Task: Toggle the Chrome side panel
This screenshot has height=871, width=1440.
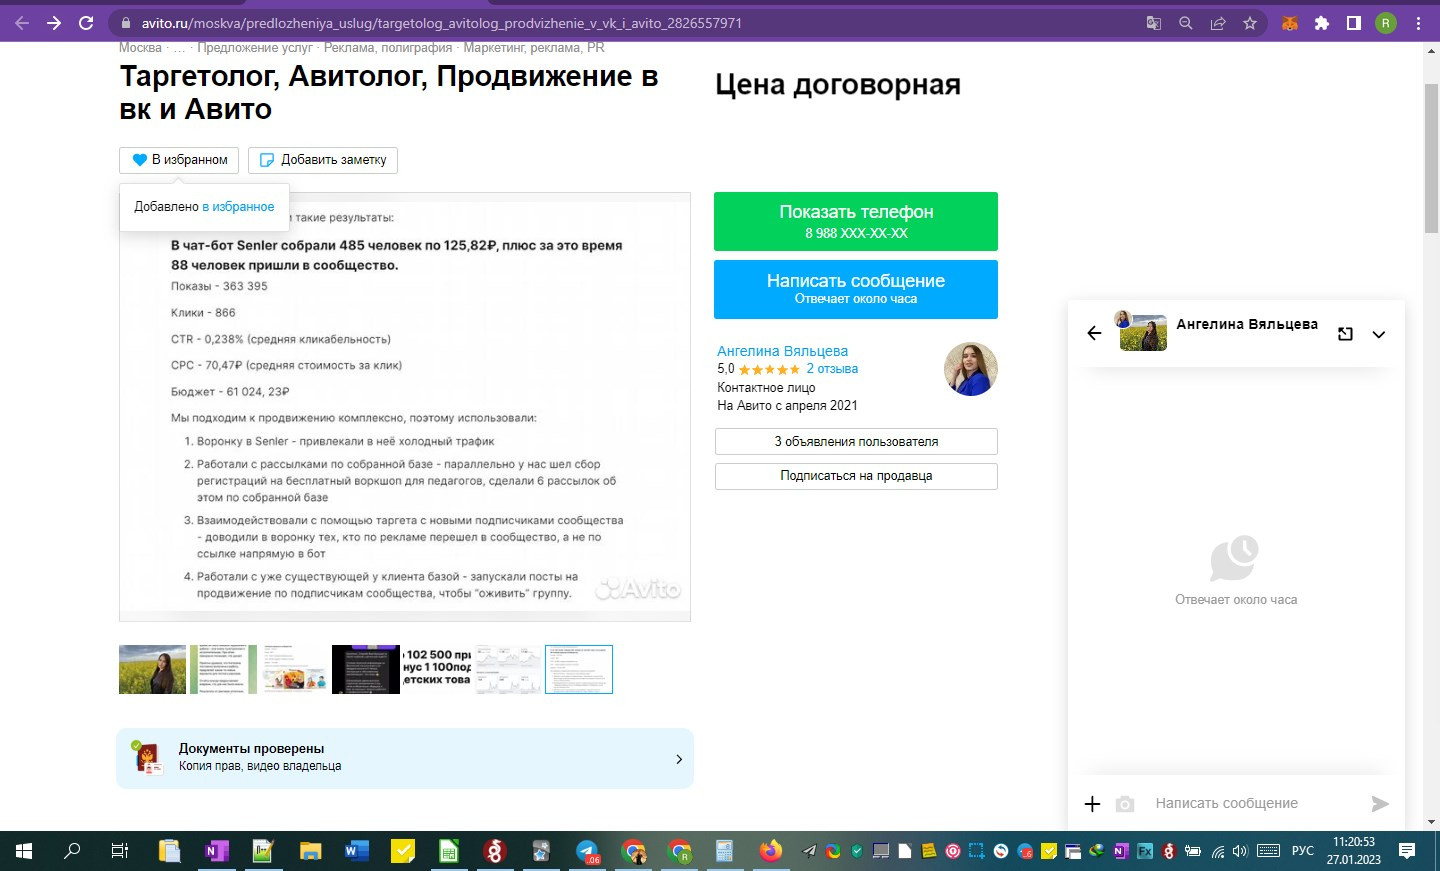Action: tap(1354, 23)
